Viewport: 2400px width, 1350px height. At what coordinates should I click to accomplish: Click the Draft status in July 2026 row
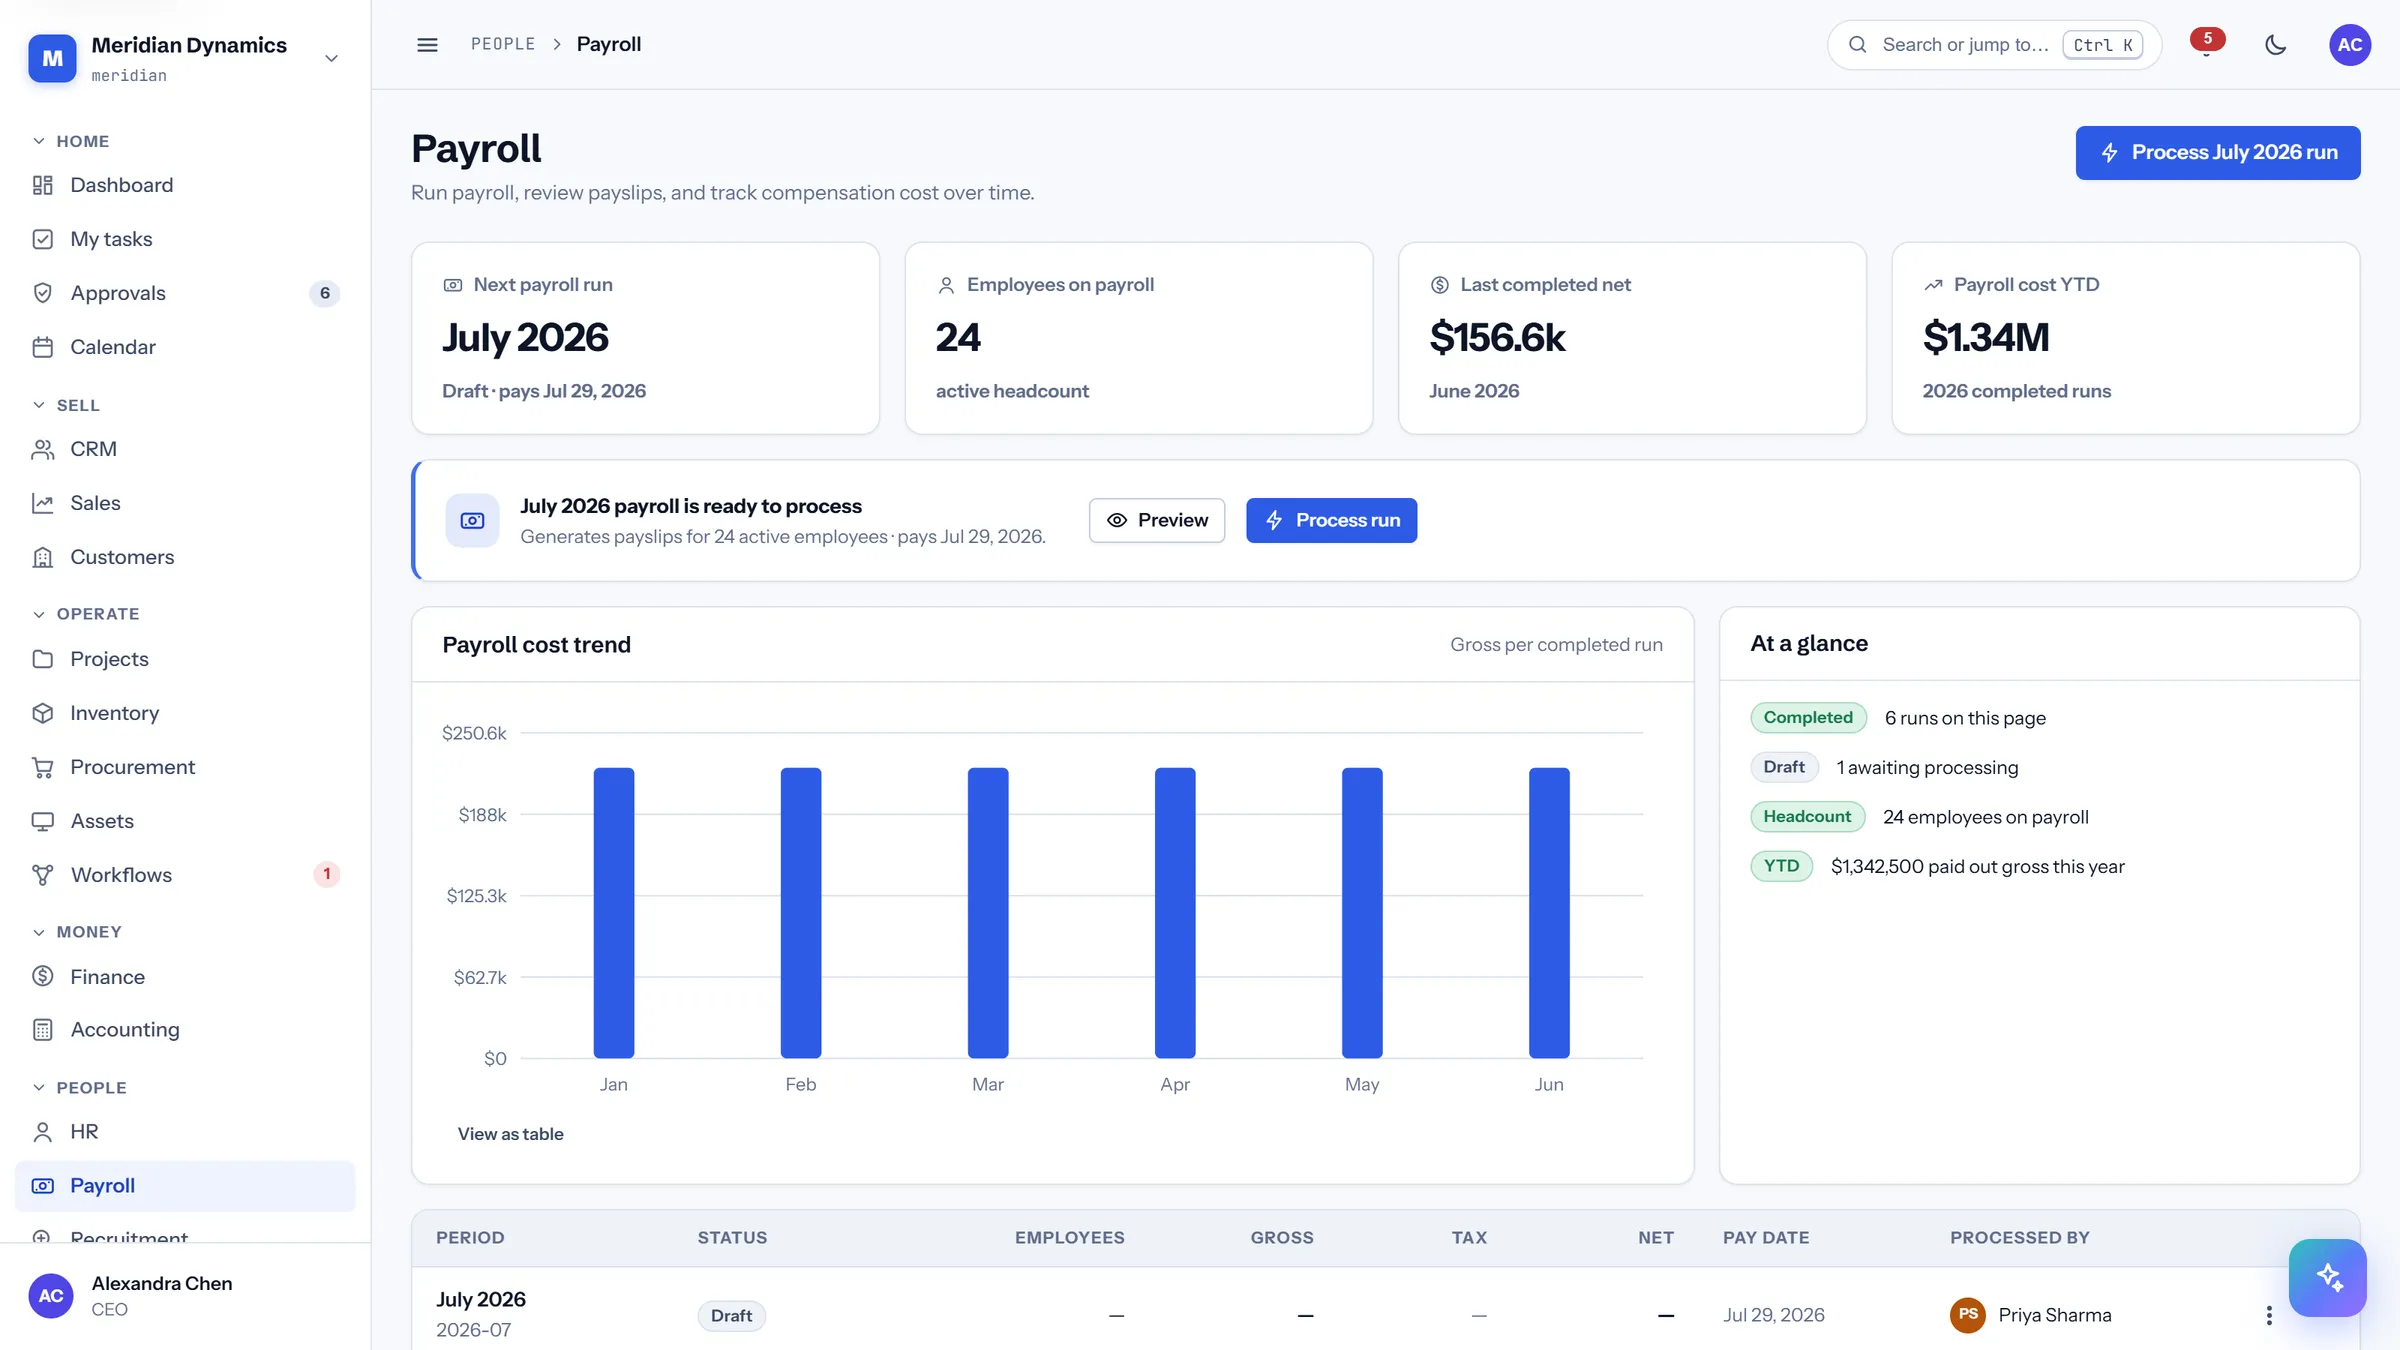(x=731, y=1316)
